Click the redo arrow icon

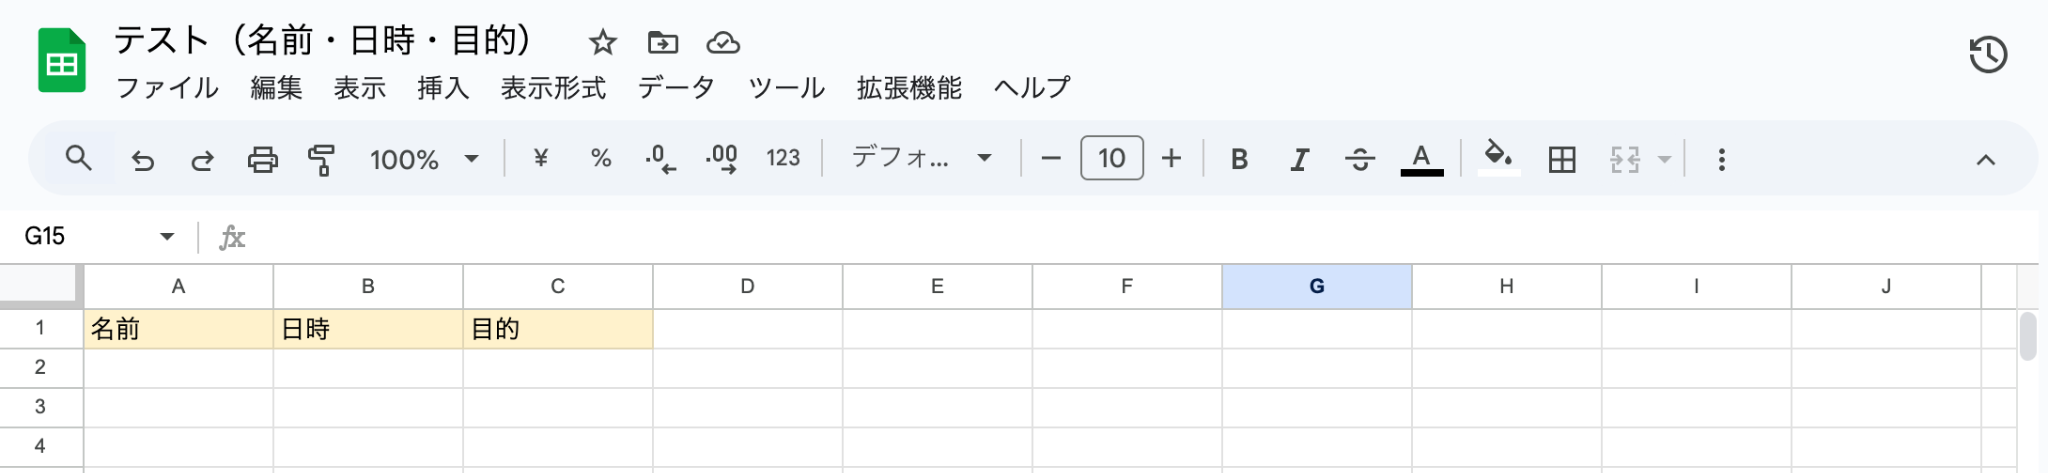click(x=202, y=160)
